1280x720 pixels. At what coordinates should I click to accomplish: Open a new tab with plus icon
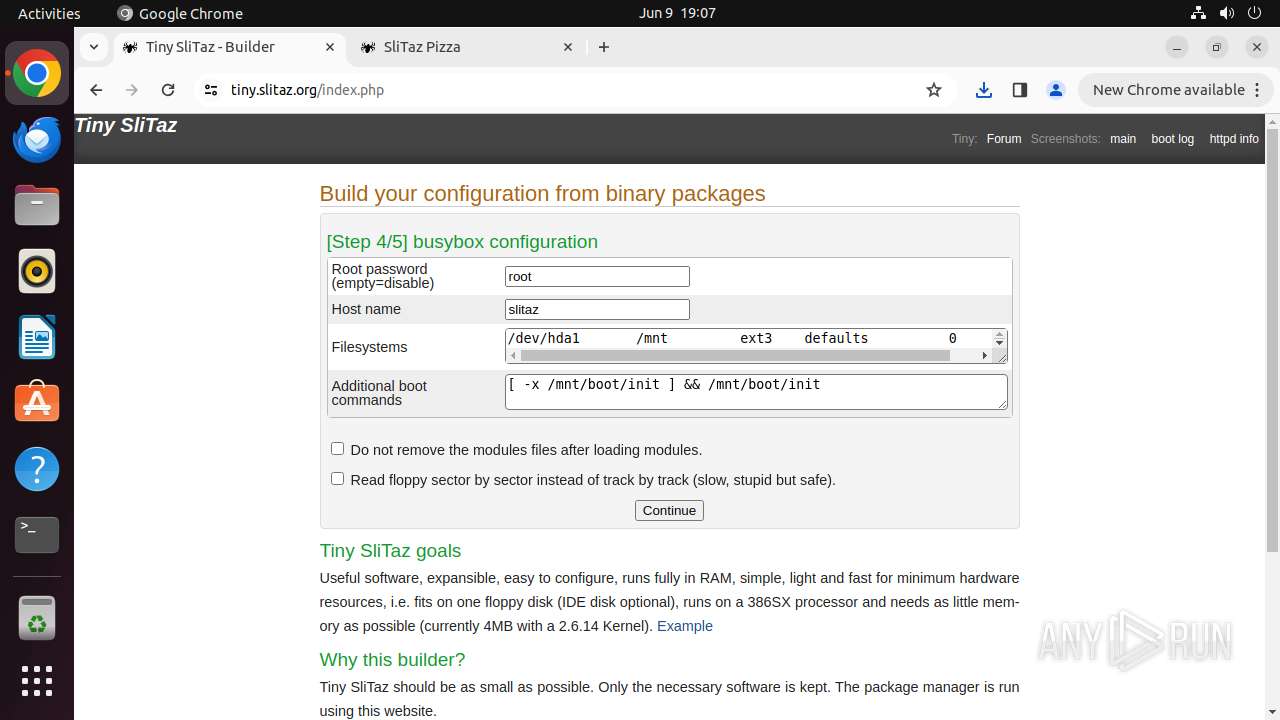click(604, 47)
